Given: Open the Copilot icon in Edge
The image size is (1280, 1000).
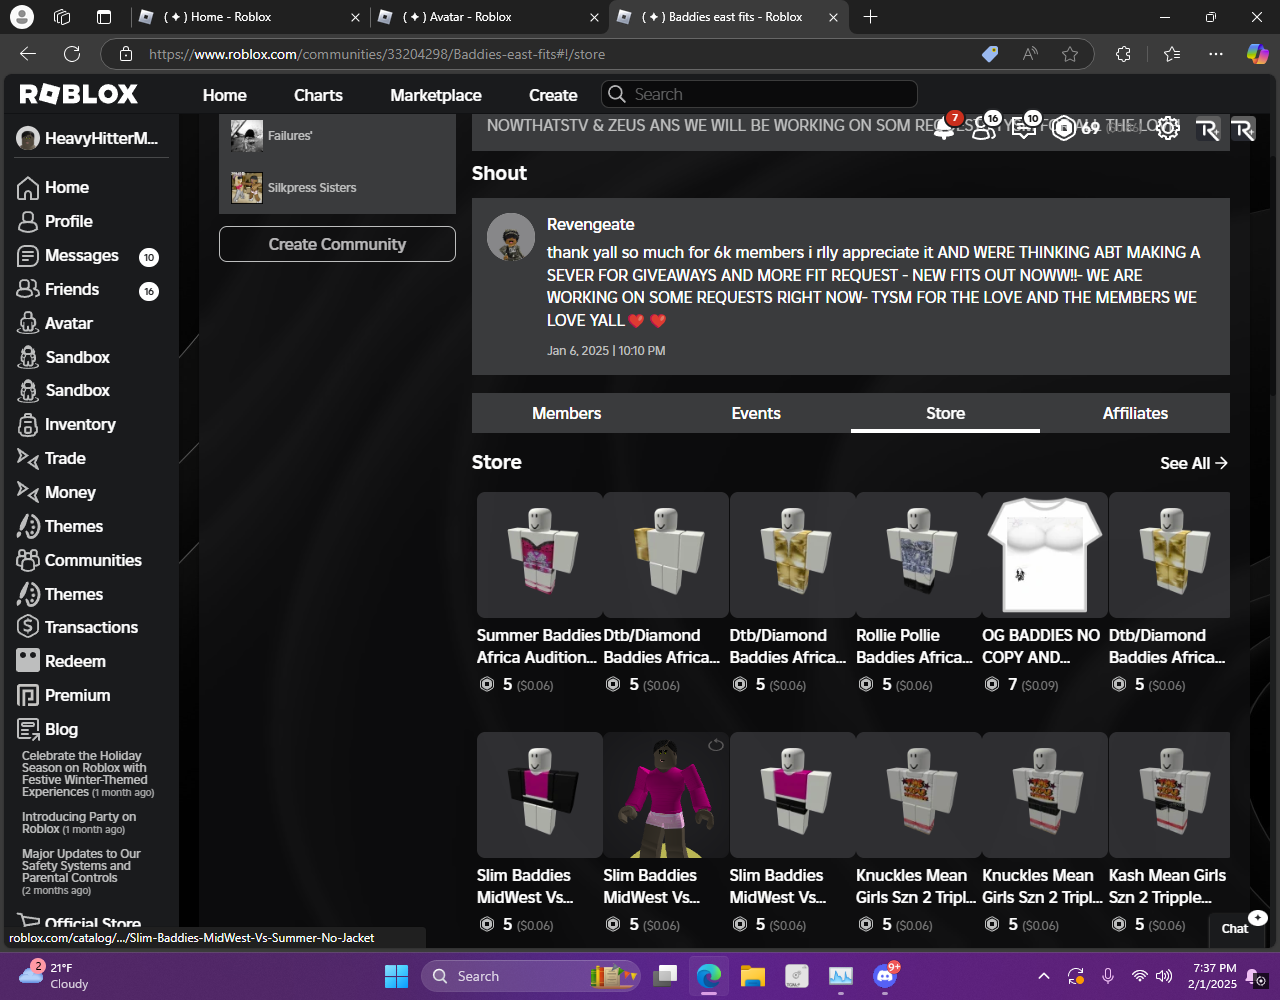Looking at the screenshot, I should pos(1257,54).
